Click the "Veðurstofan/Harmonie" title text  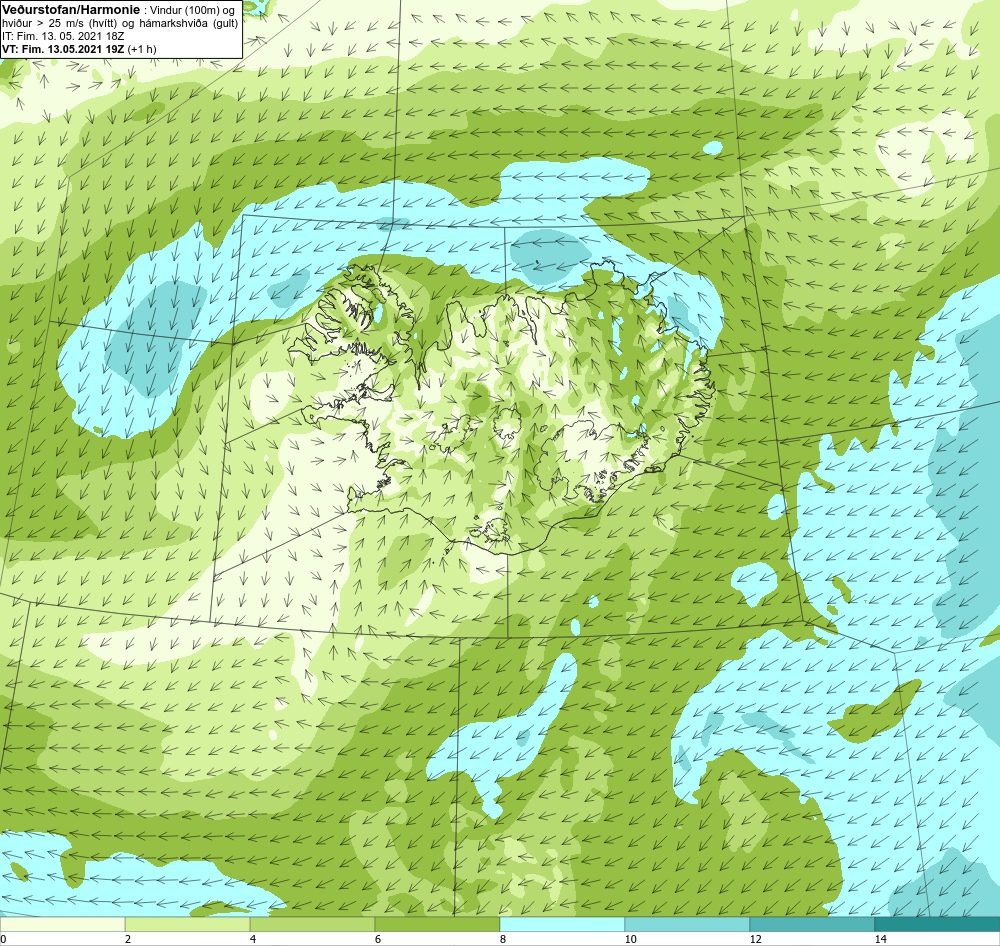coord(71,11)
